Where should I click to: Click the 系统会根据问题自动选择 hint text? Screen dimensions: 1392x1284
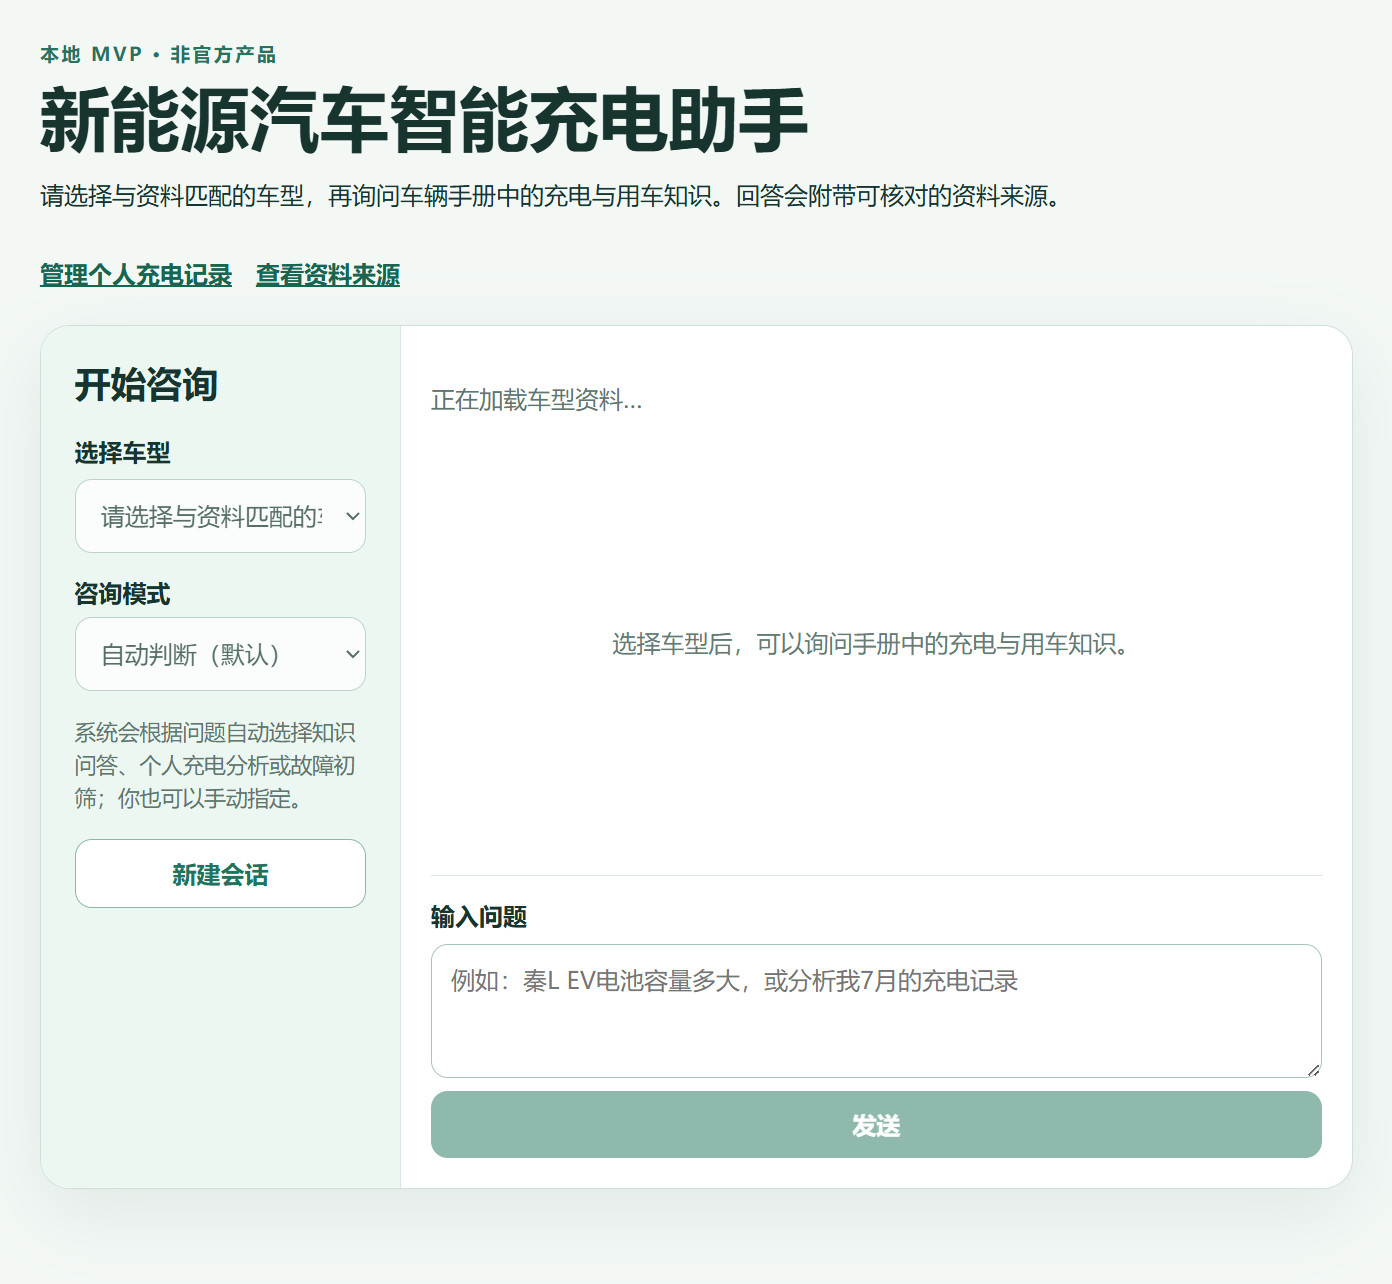(216, 766)
